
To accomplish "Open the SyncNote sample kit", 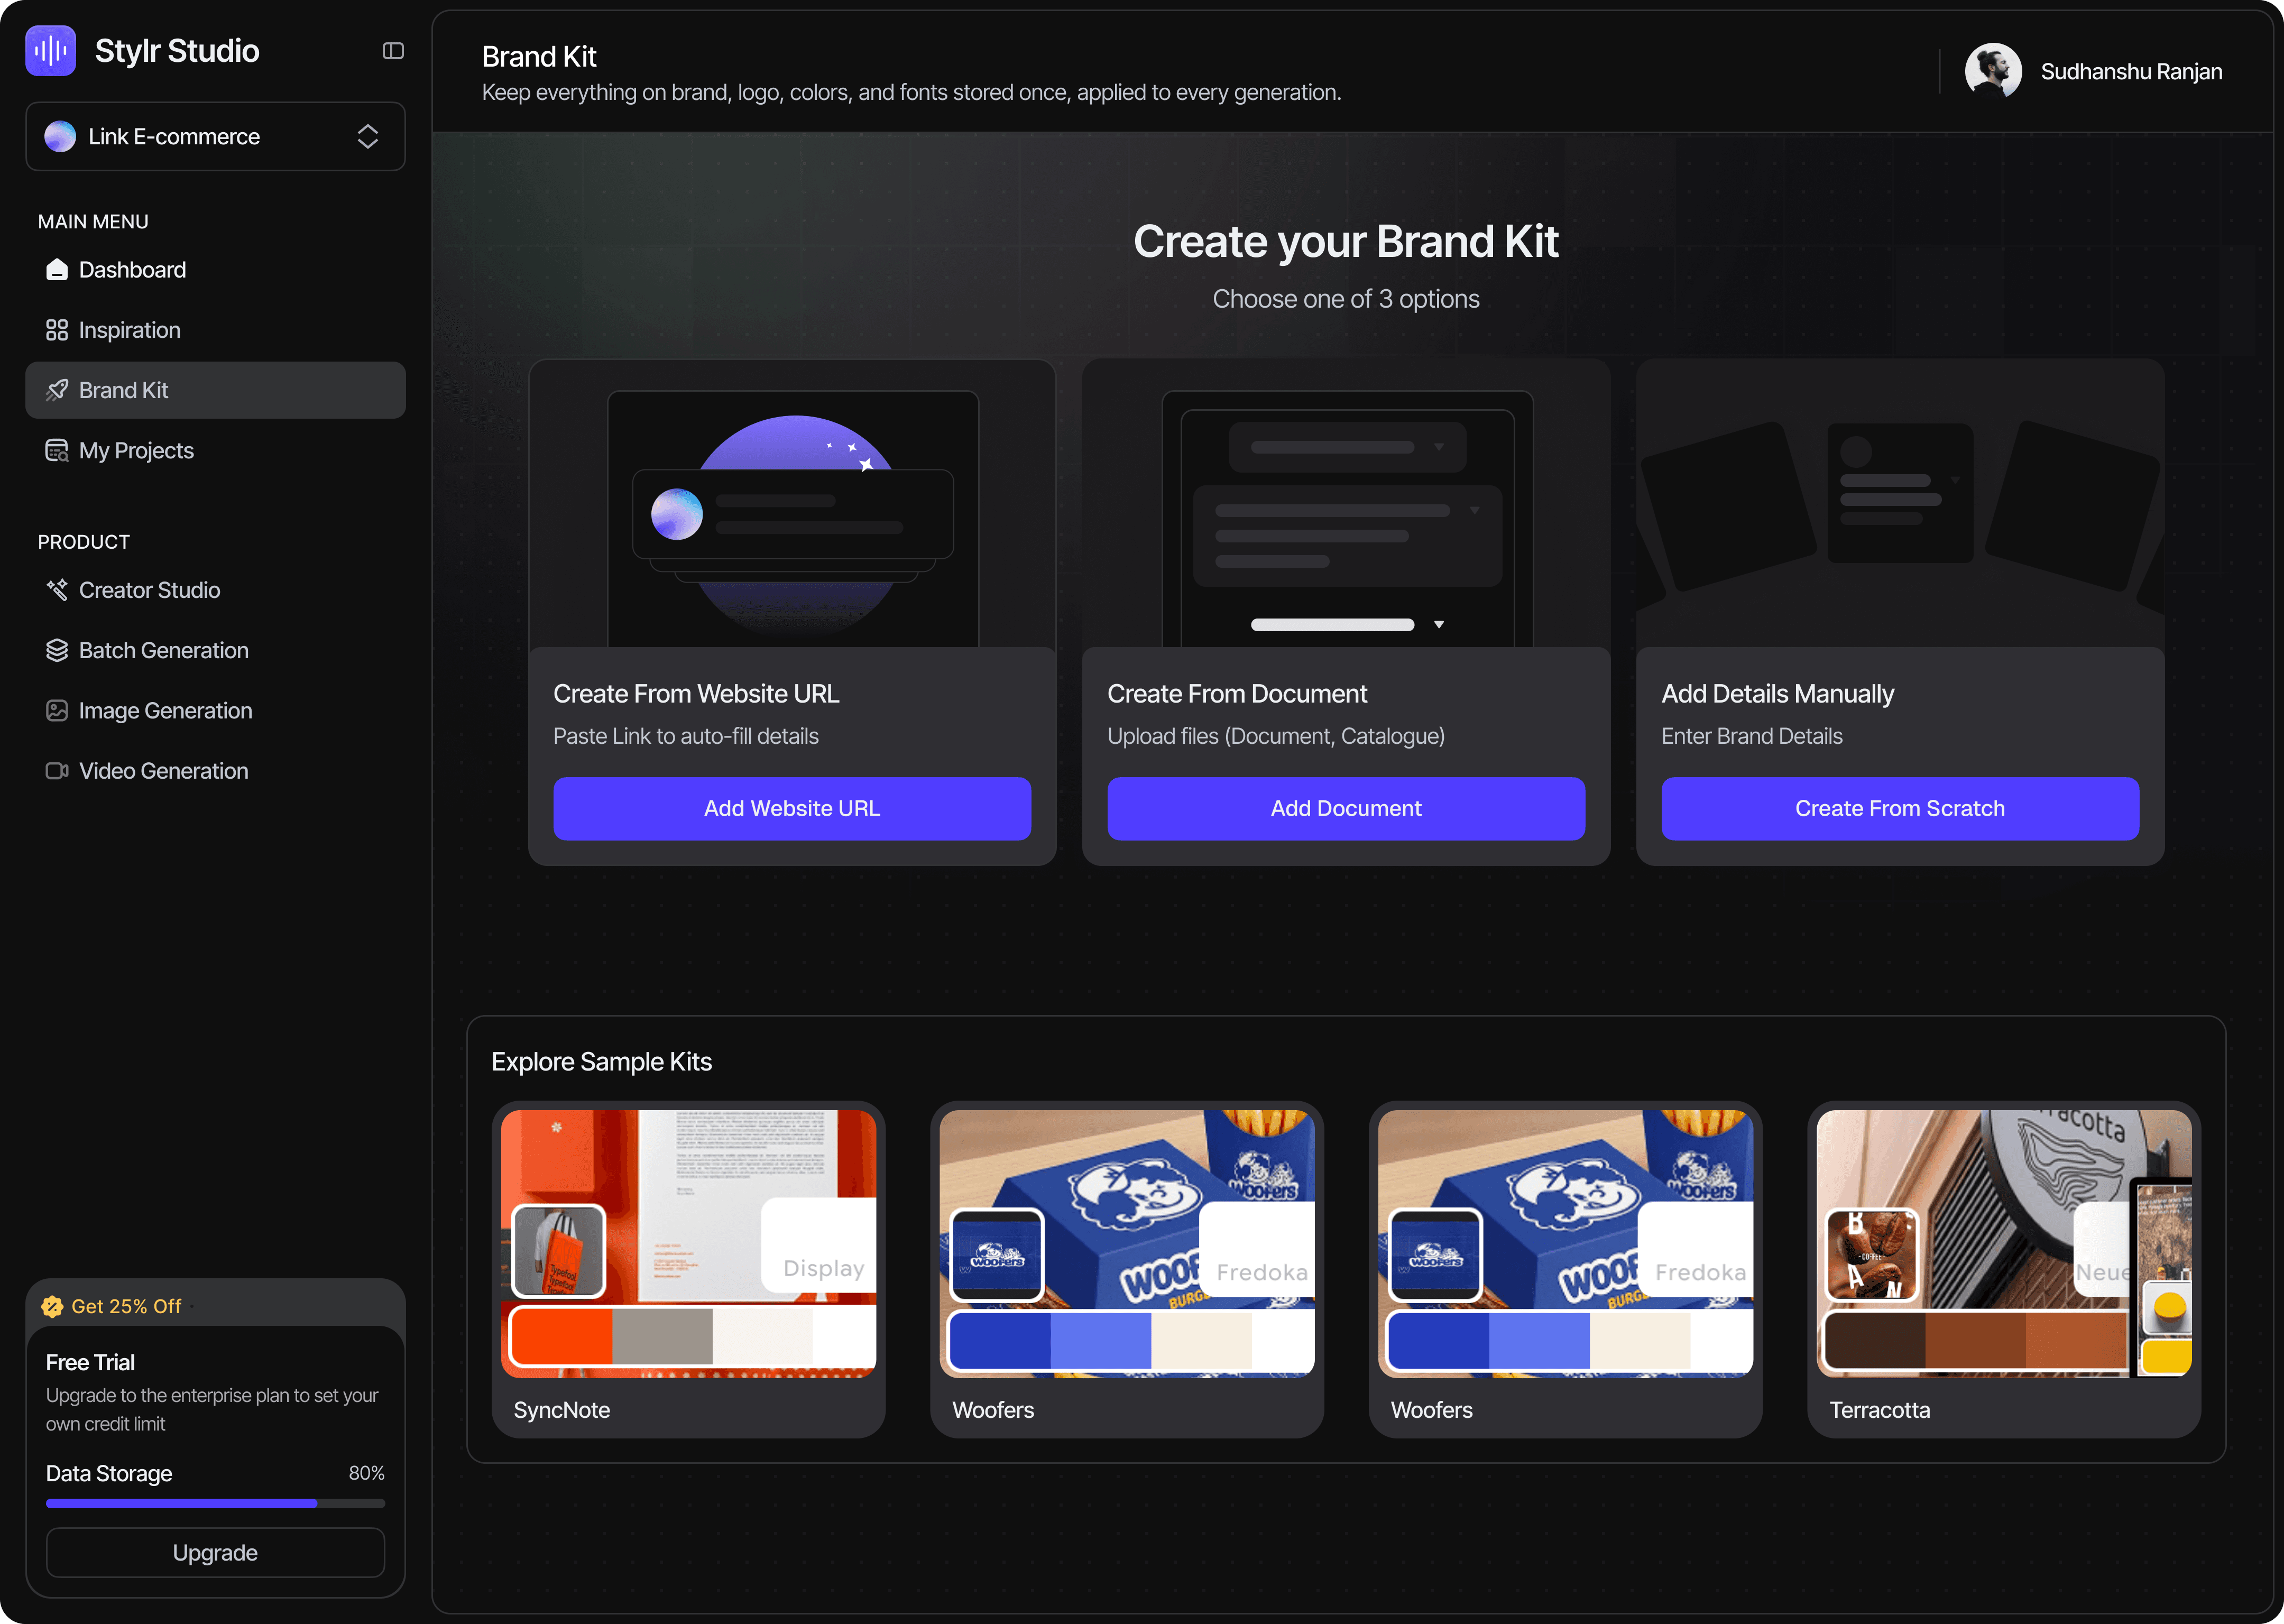I will click(688, 1269).
